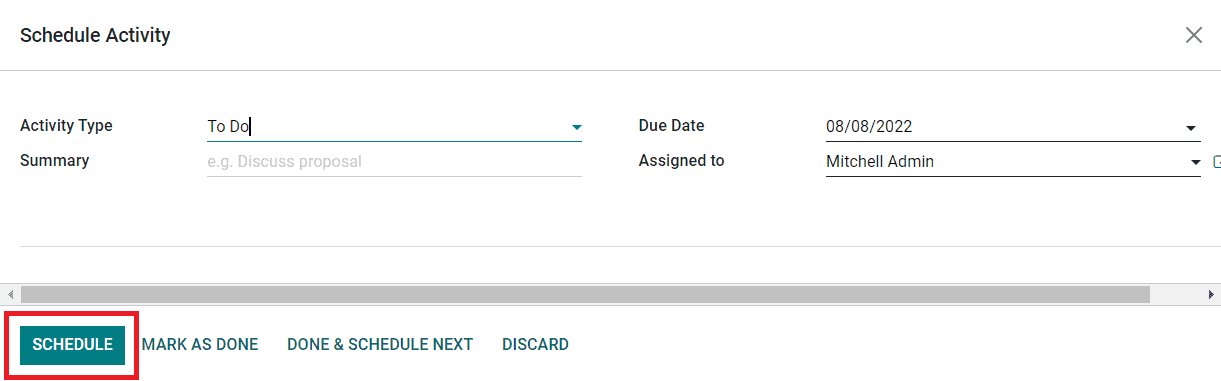
Task: Click the Activity Type label
Action: click(x=66, y=126)
